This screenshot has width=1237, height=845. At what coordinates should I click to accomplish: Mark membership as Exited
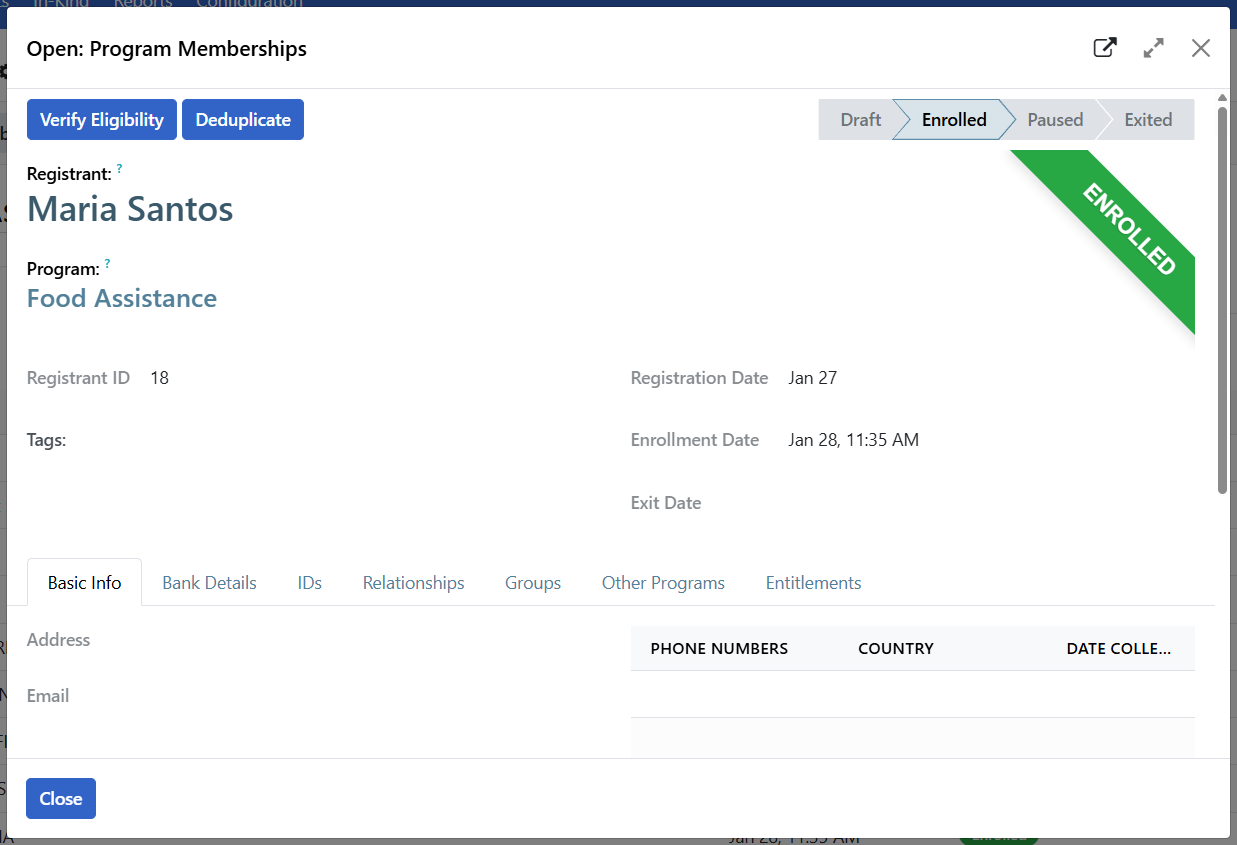coord(1147,120)
